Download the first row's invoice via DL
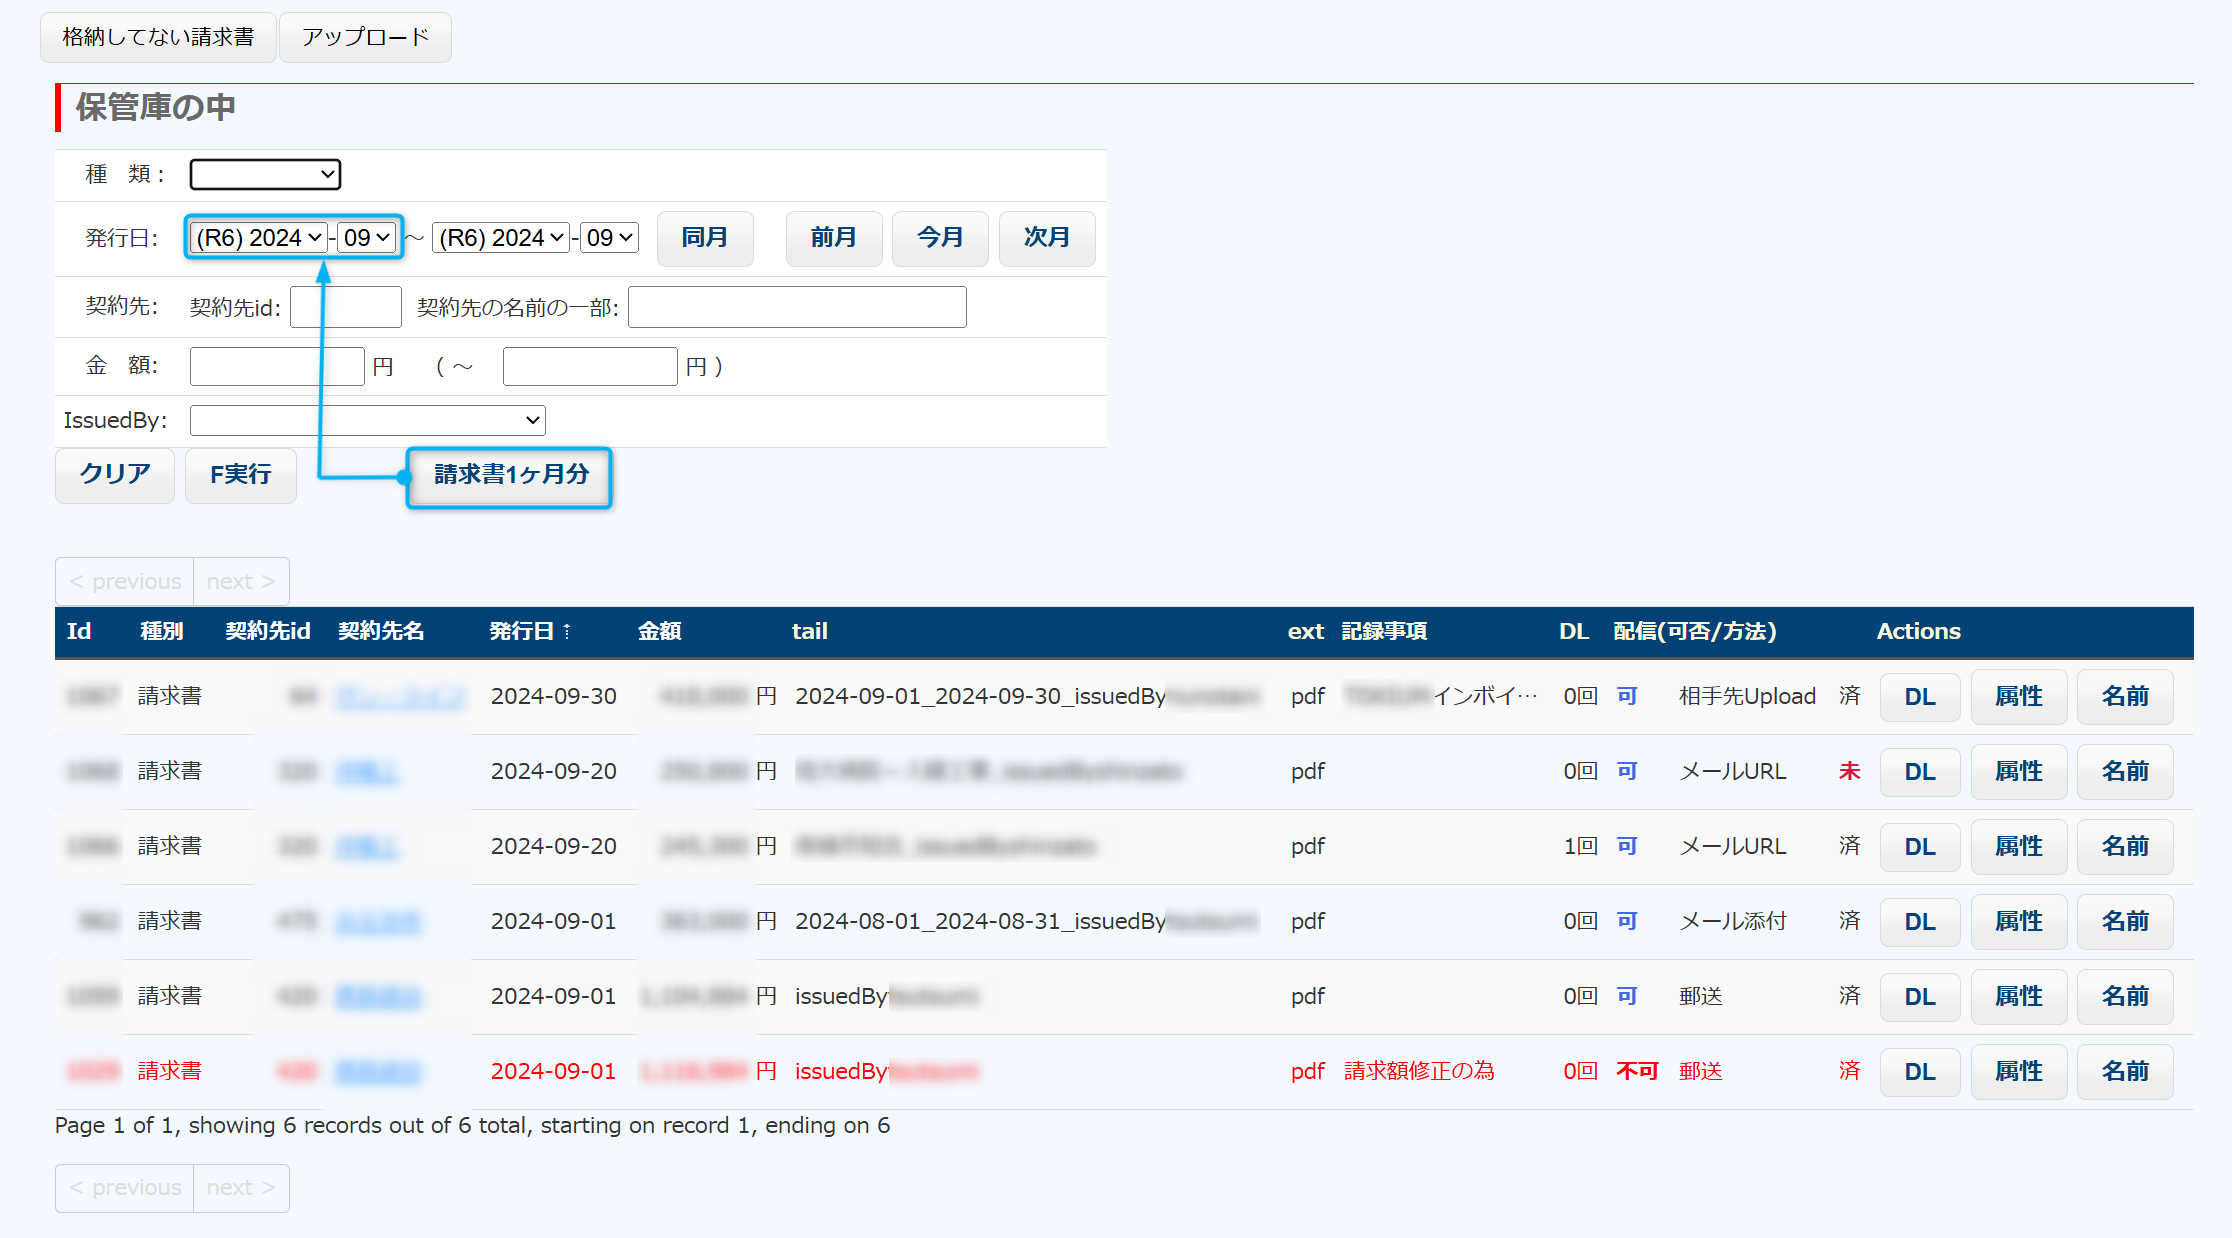 1919,697
